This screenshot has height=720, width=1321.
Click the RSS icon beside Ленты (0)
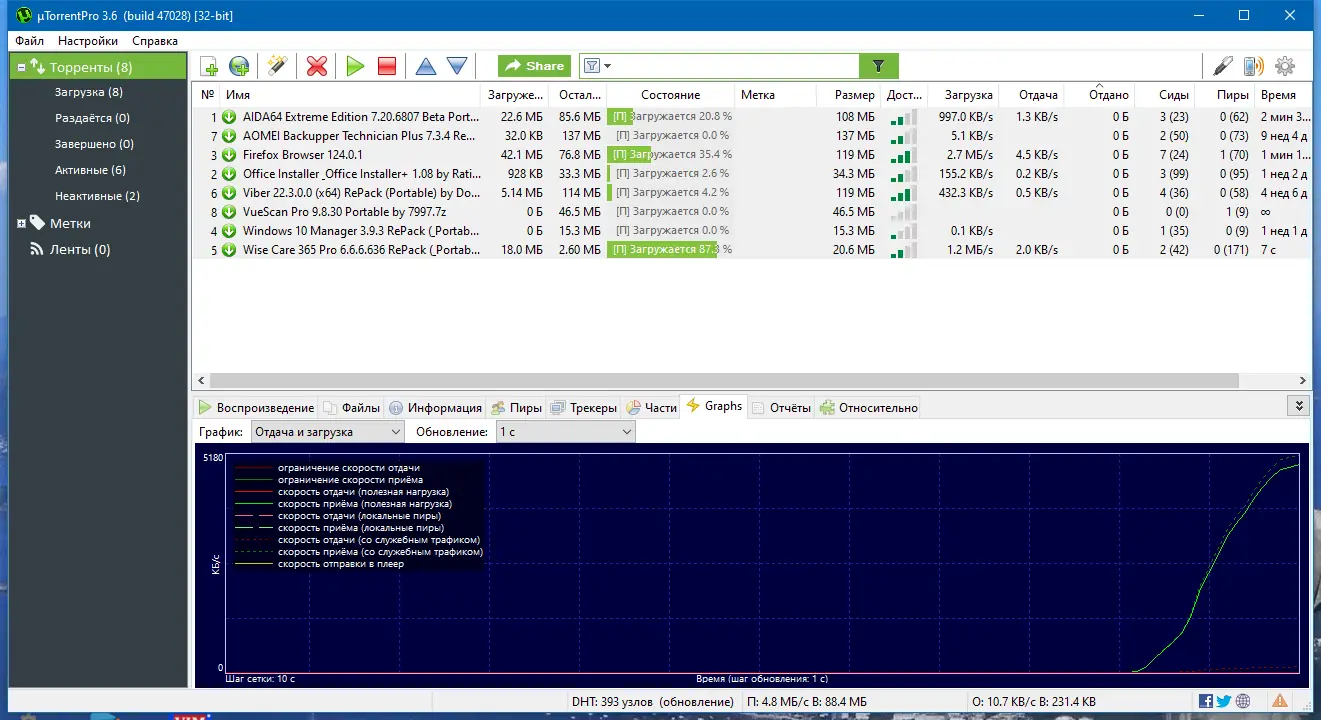click(x=37, y=249)
